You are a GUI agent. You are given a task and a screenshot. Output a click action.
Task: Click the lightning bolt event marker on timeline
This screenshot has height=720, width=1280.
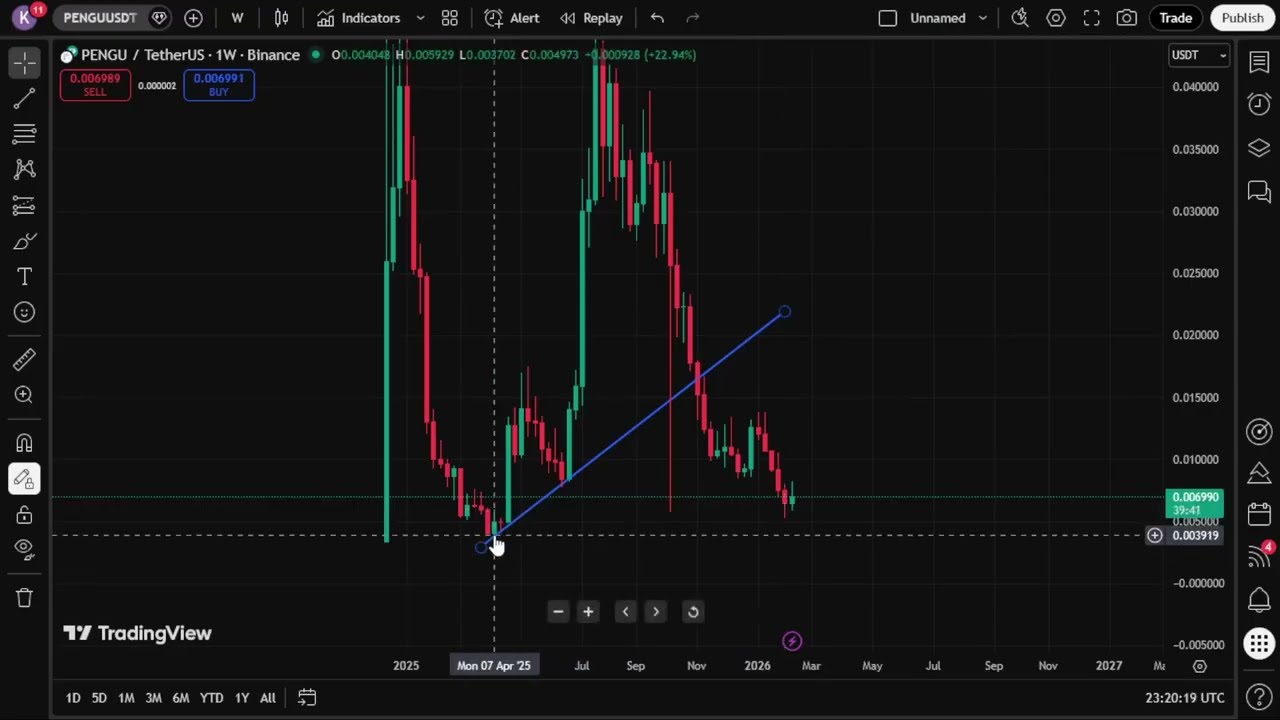[x=792, y=641]
